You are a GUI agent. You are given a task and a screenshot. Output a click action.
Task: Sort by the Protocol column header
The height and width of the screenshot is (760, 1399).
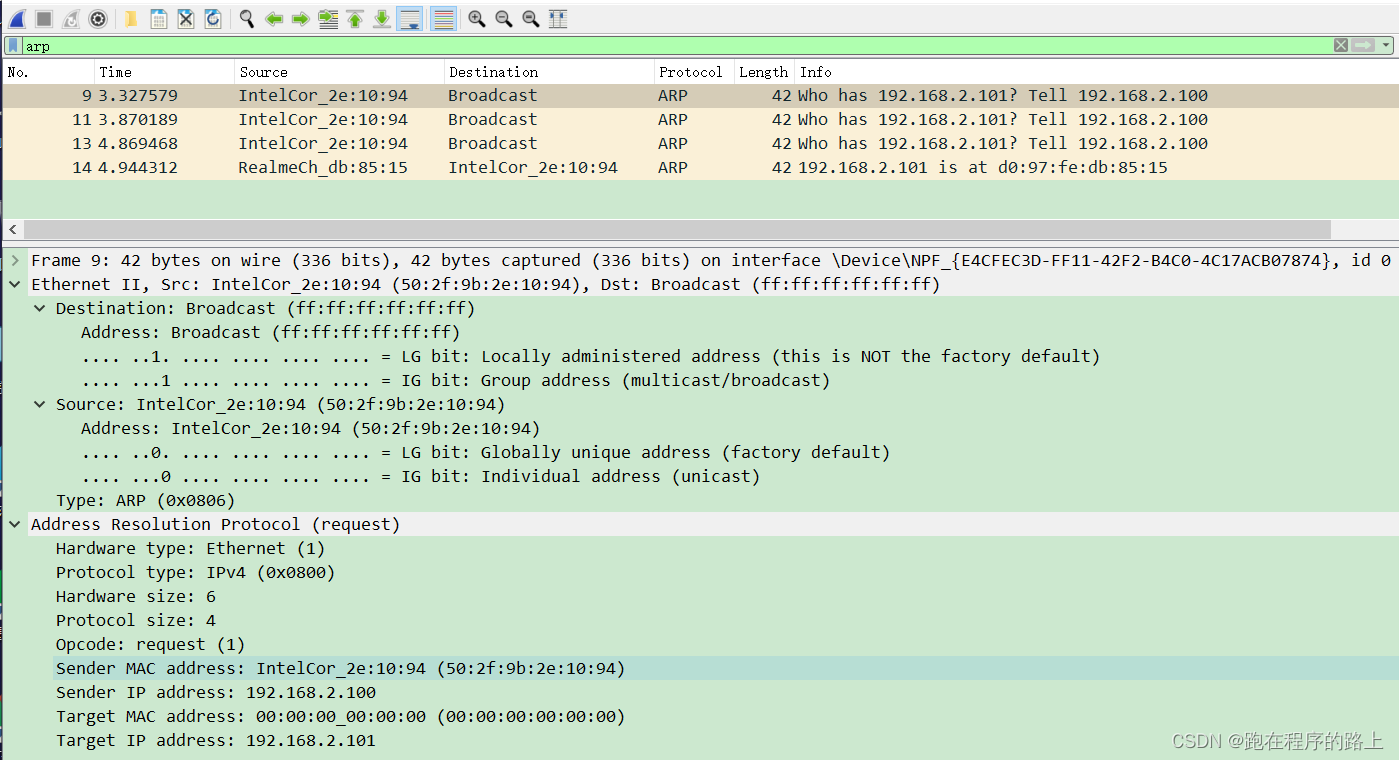pyautogui.click(x=694, y=72)
